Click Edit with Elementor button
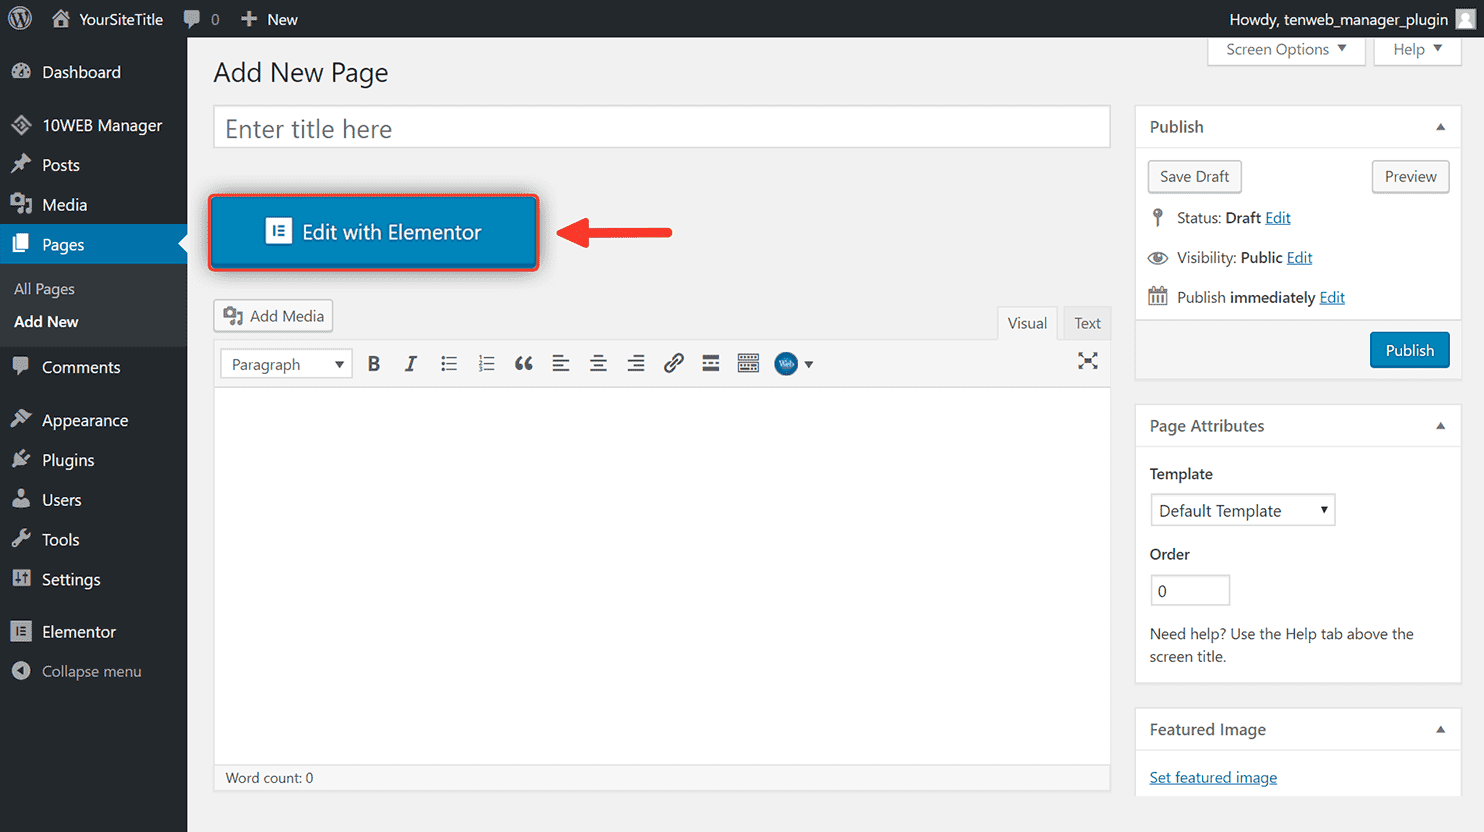This screenshot has height=832, width=1484. pos(373,232)
